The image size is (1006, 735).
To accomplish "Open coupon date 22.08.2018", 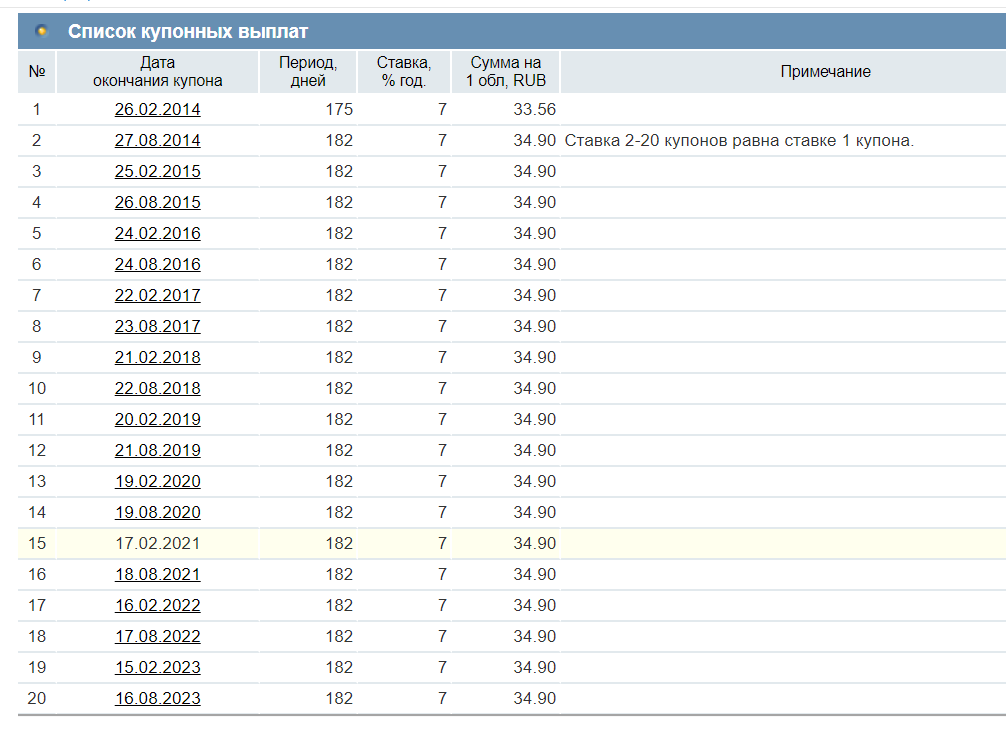I will (157, 389).
